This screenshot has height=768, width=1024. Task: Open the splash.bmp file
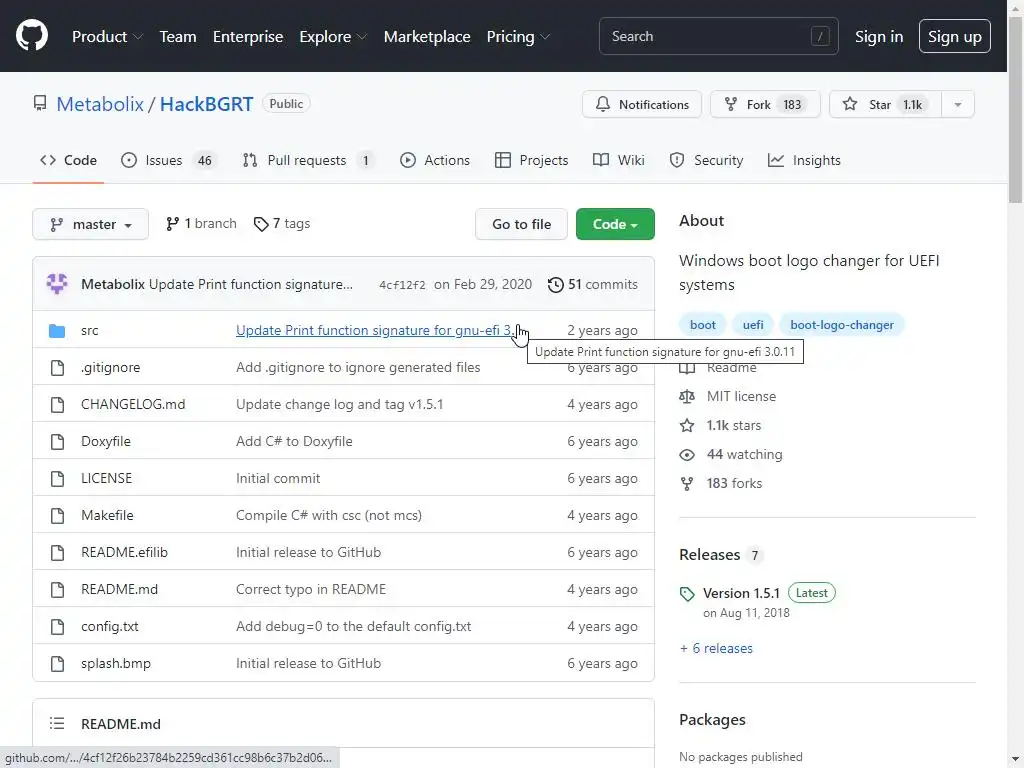[116, 664]
